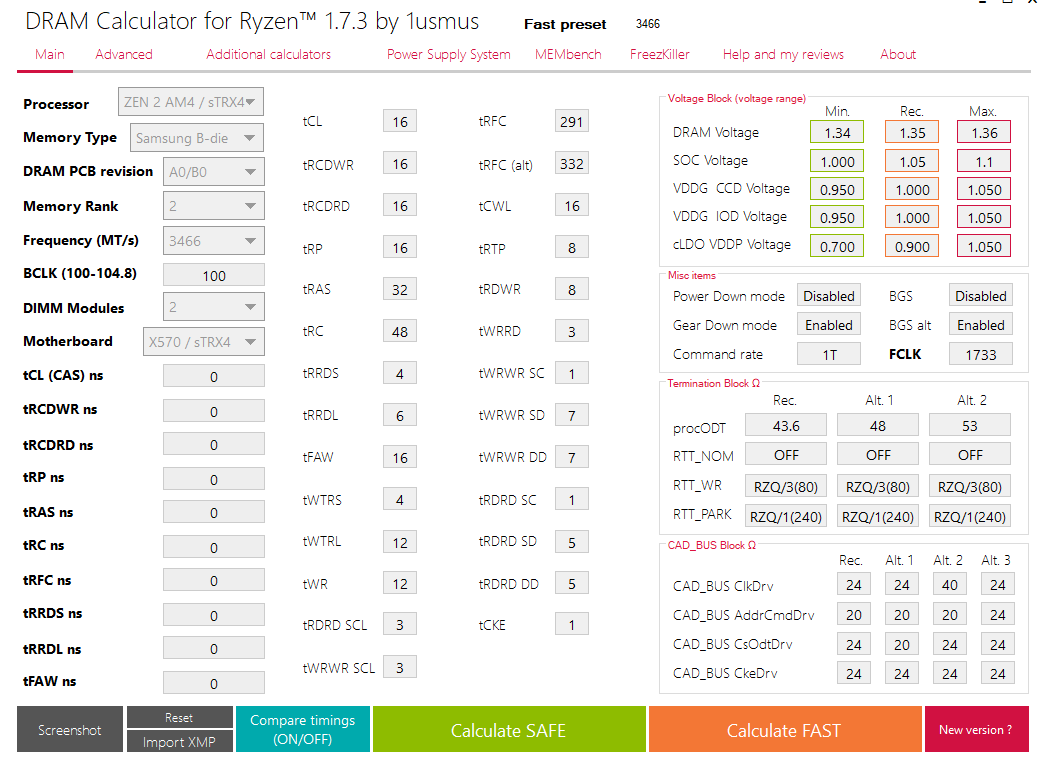Click the BGS Disabled value
The image size is (1040, 769).
(x=981, y=296)
